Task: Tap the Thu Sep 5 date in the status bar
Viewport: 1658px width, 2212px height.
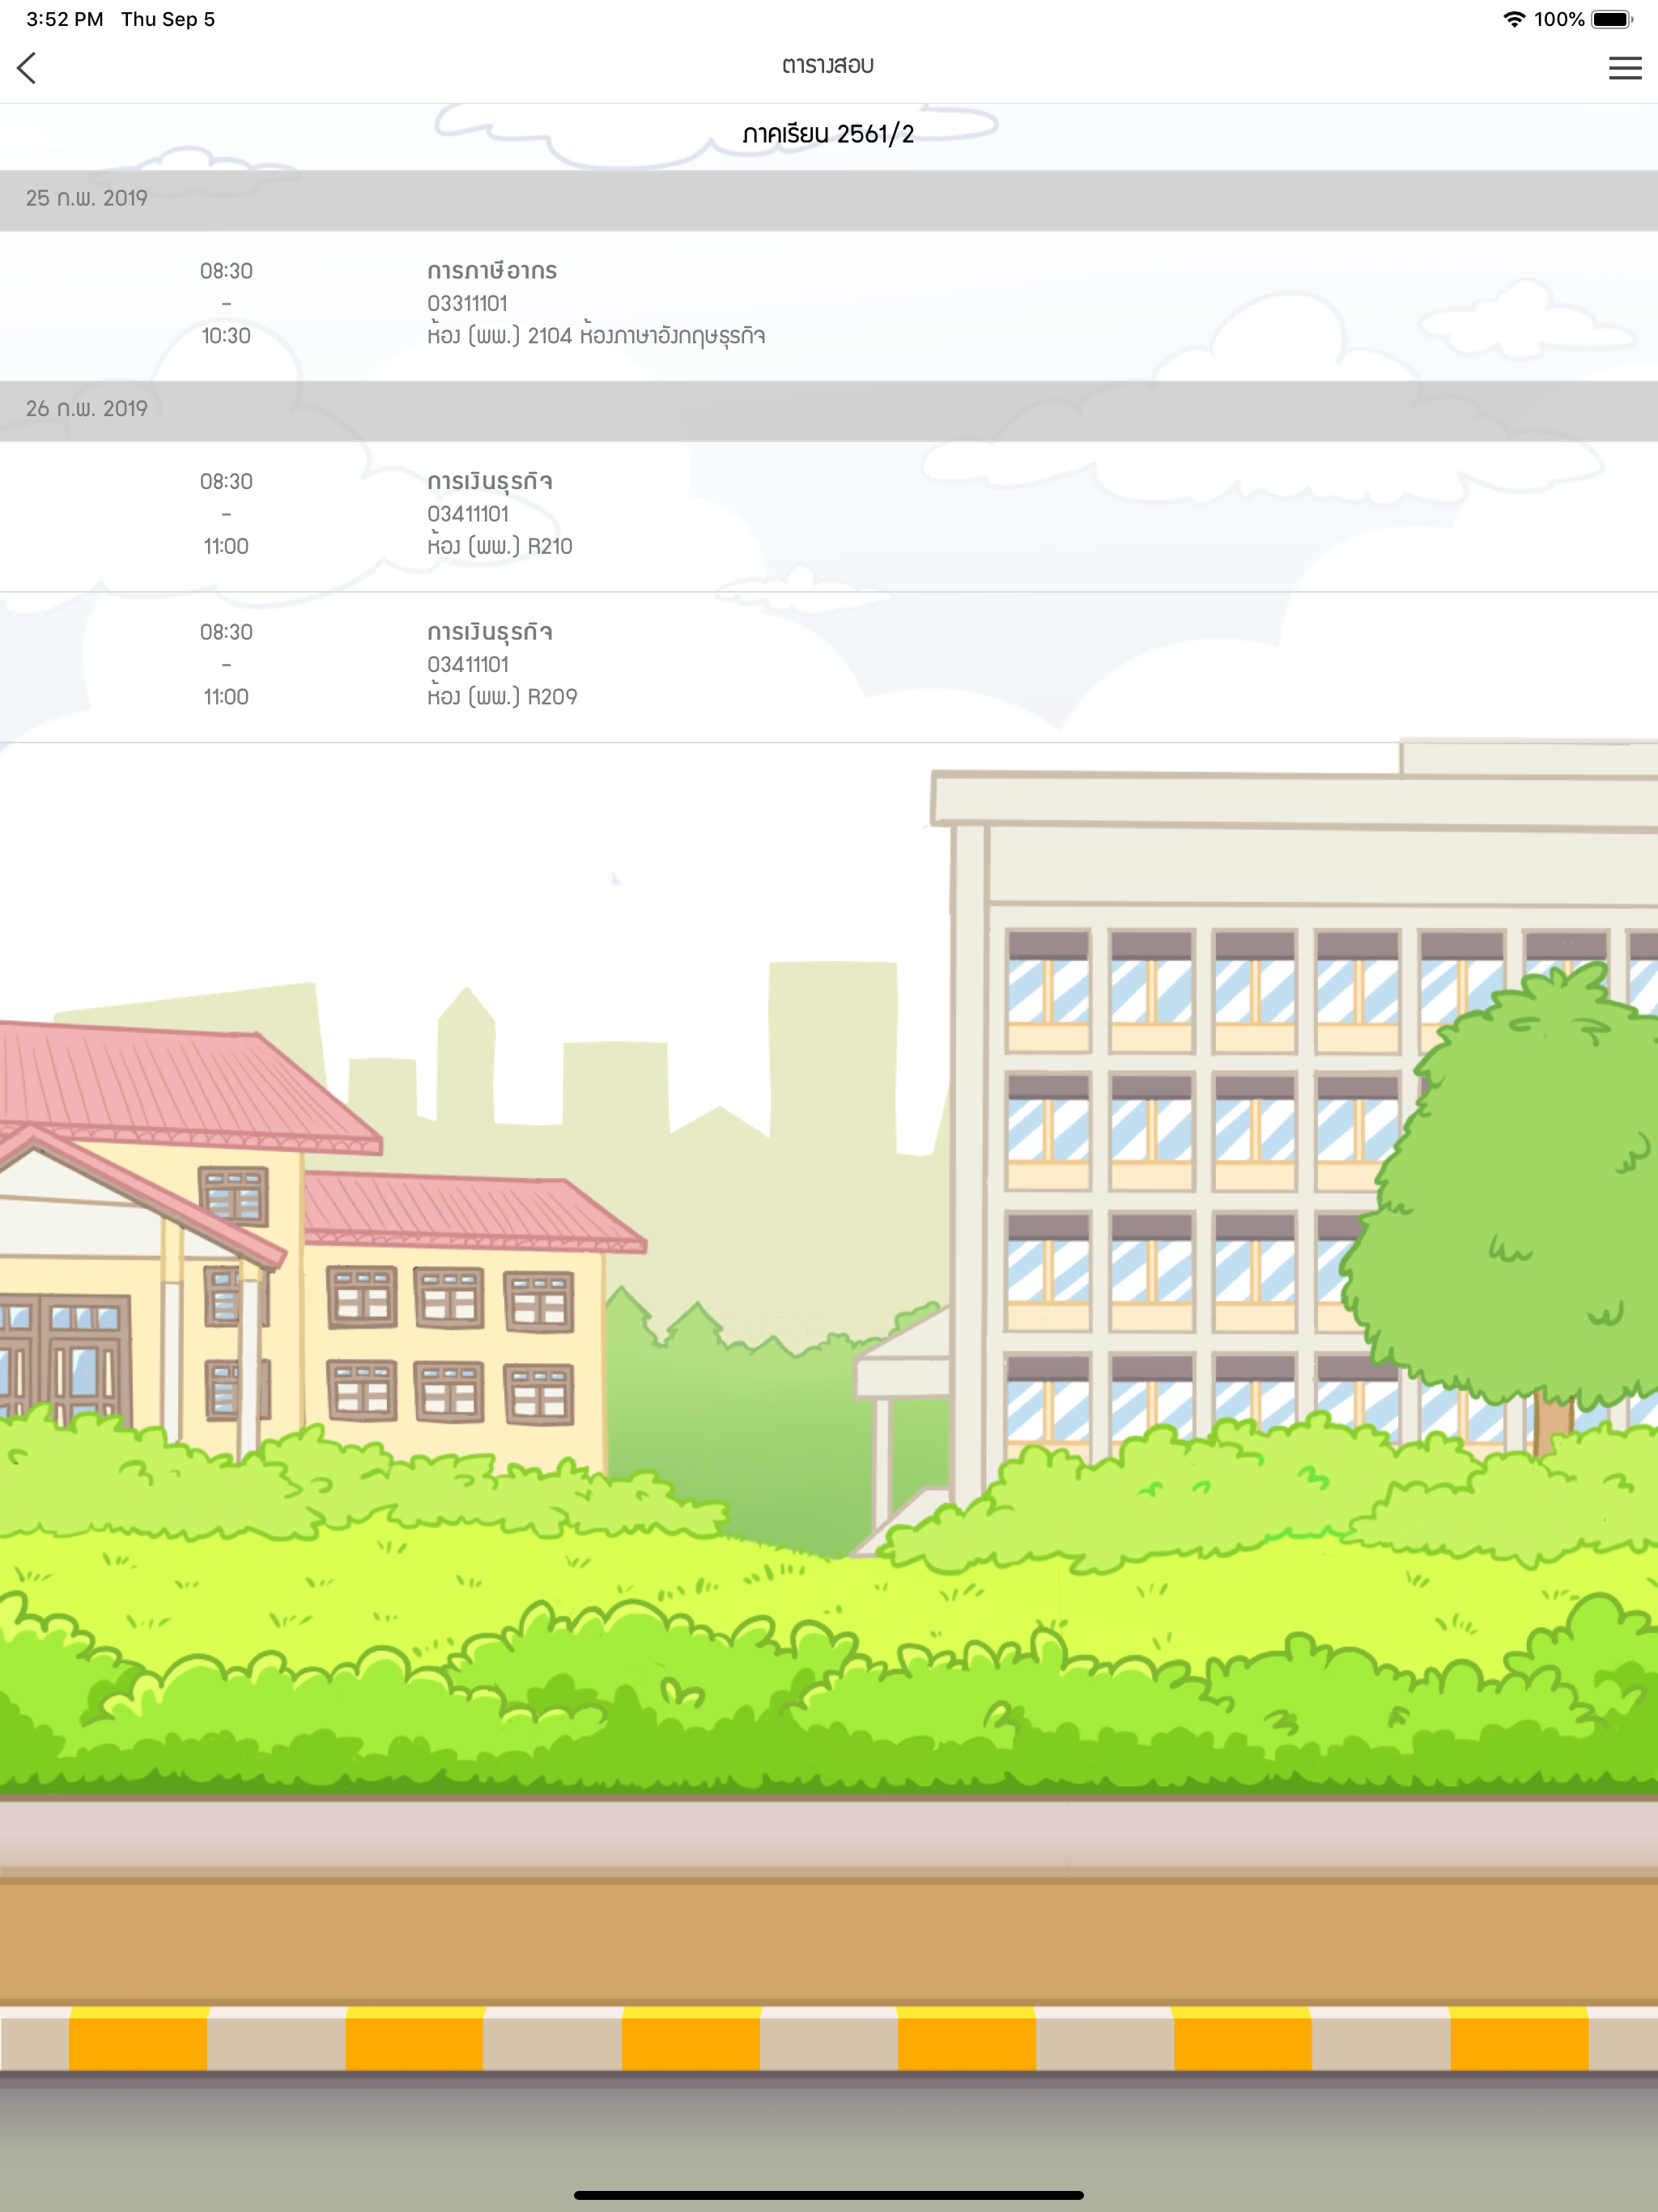Action: 168,19
